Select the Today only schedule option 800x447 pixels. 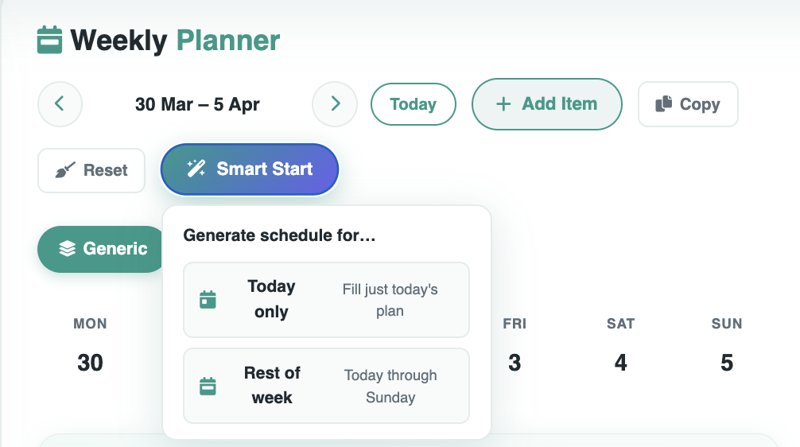tap(326, 299)
